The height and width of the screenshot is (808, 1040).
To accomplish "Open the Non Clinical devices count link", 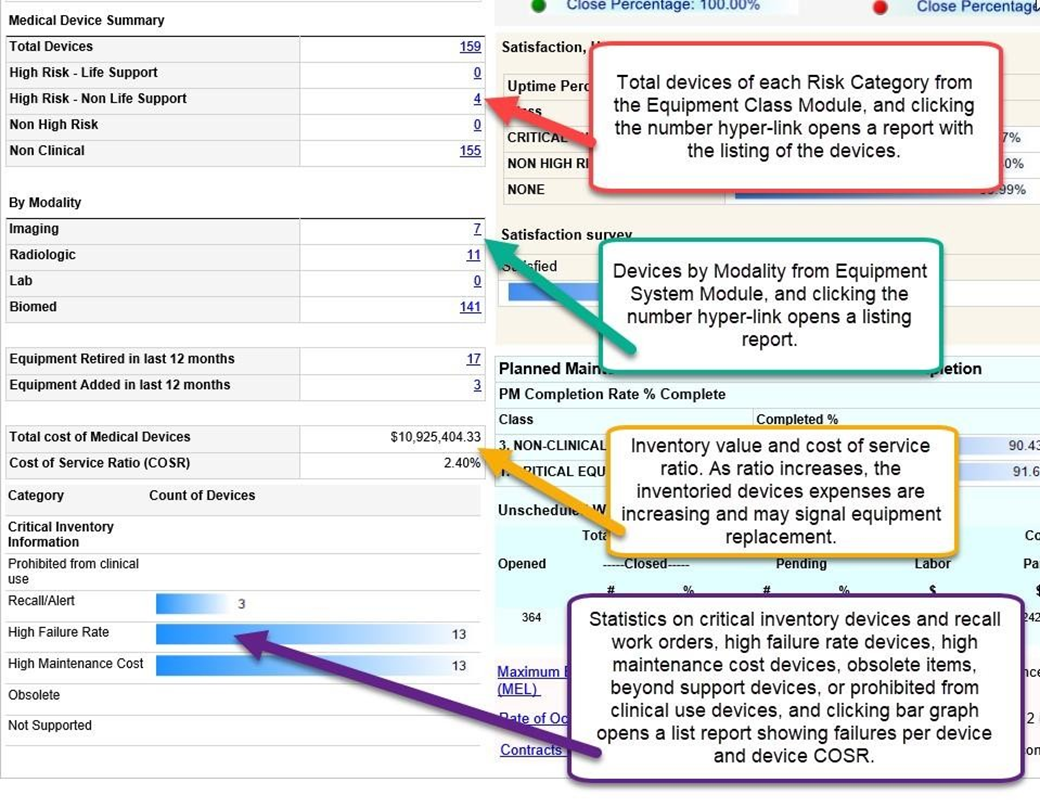I will [470, 151].
